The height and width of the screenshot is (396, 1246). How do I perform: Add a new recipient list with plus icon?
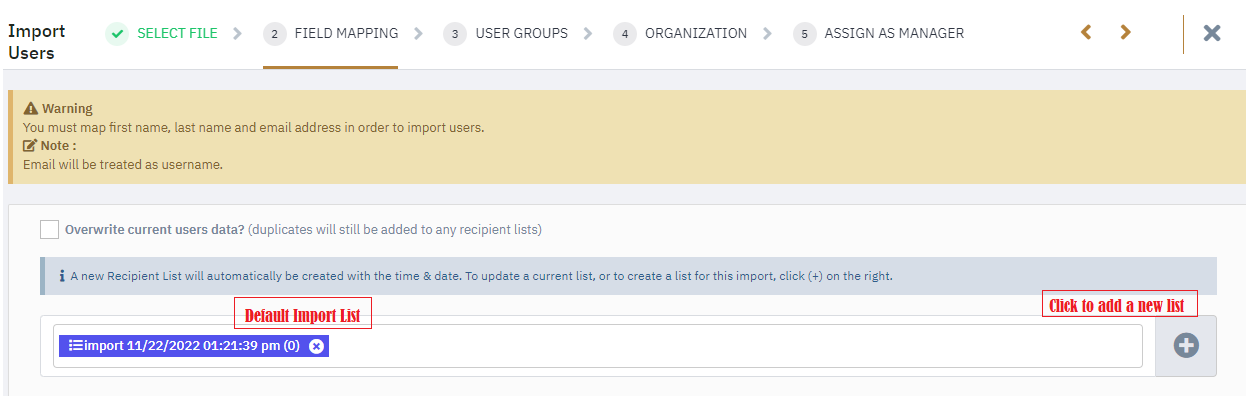click(x=1186, y=346)
